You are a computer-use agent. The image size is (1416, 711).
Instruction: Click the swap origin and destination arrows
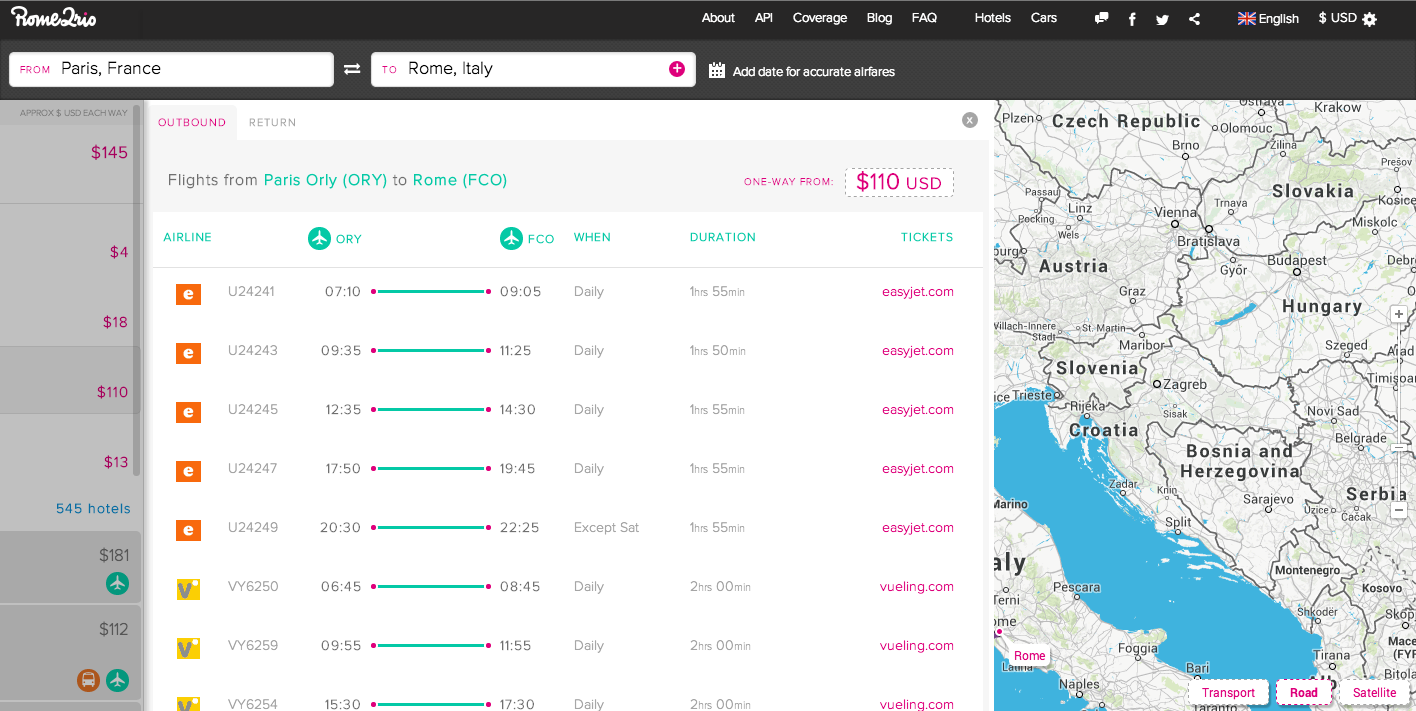(x=352, y=69)
